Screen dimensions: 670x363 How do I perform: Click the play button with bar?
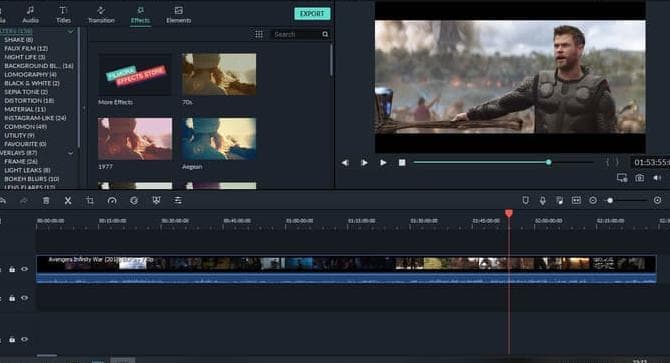364,163
